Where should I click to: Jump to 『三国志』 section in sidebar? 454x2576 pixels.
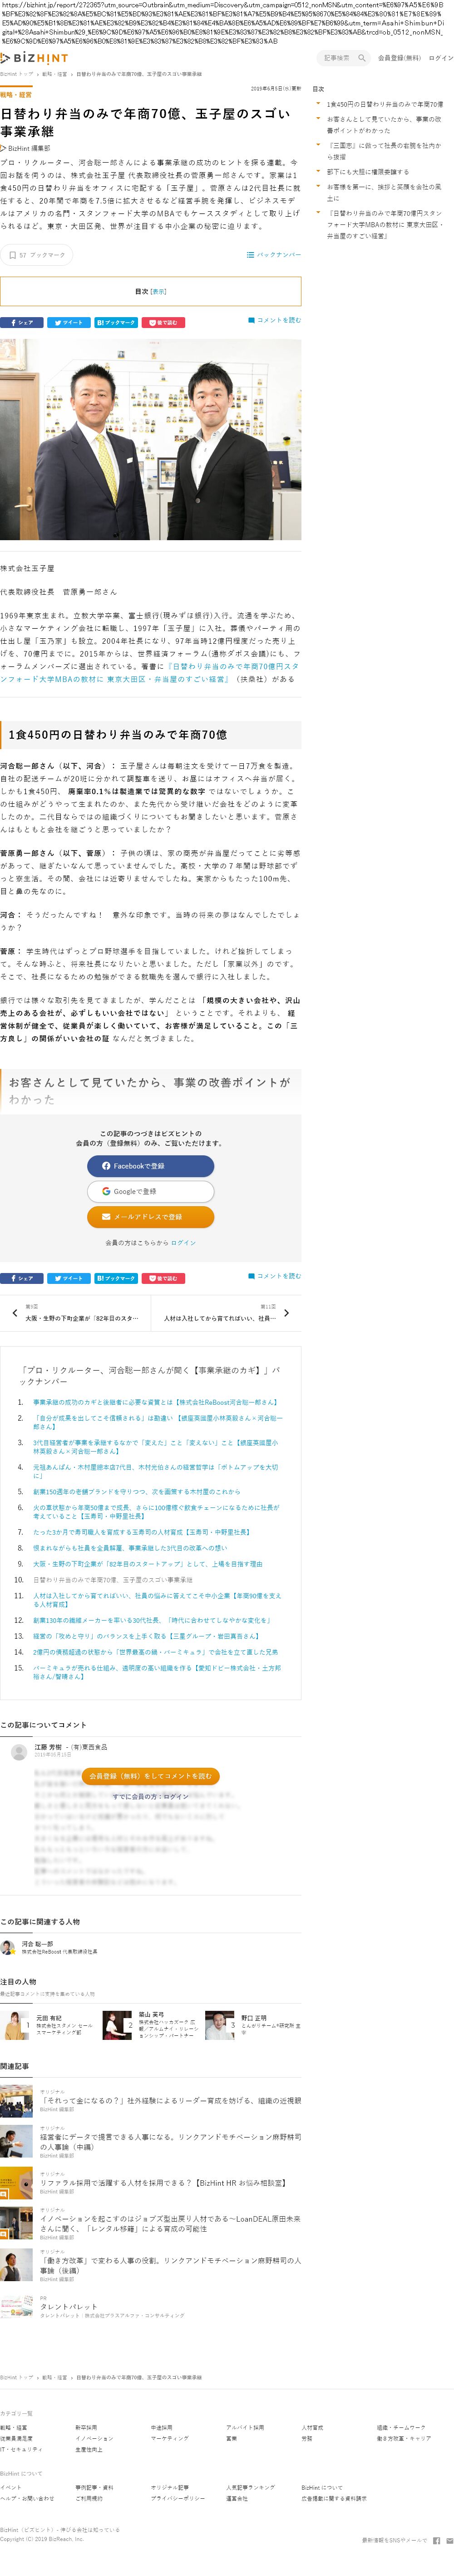383,151
